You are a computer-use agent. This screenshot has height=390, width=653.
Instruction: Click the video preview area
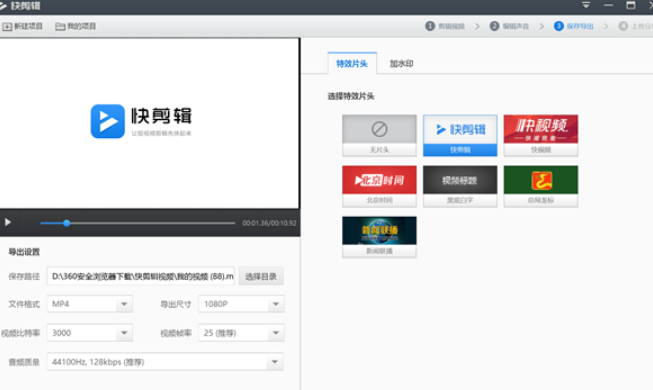click(x=149, y=123)
